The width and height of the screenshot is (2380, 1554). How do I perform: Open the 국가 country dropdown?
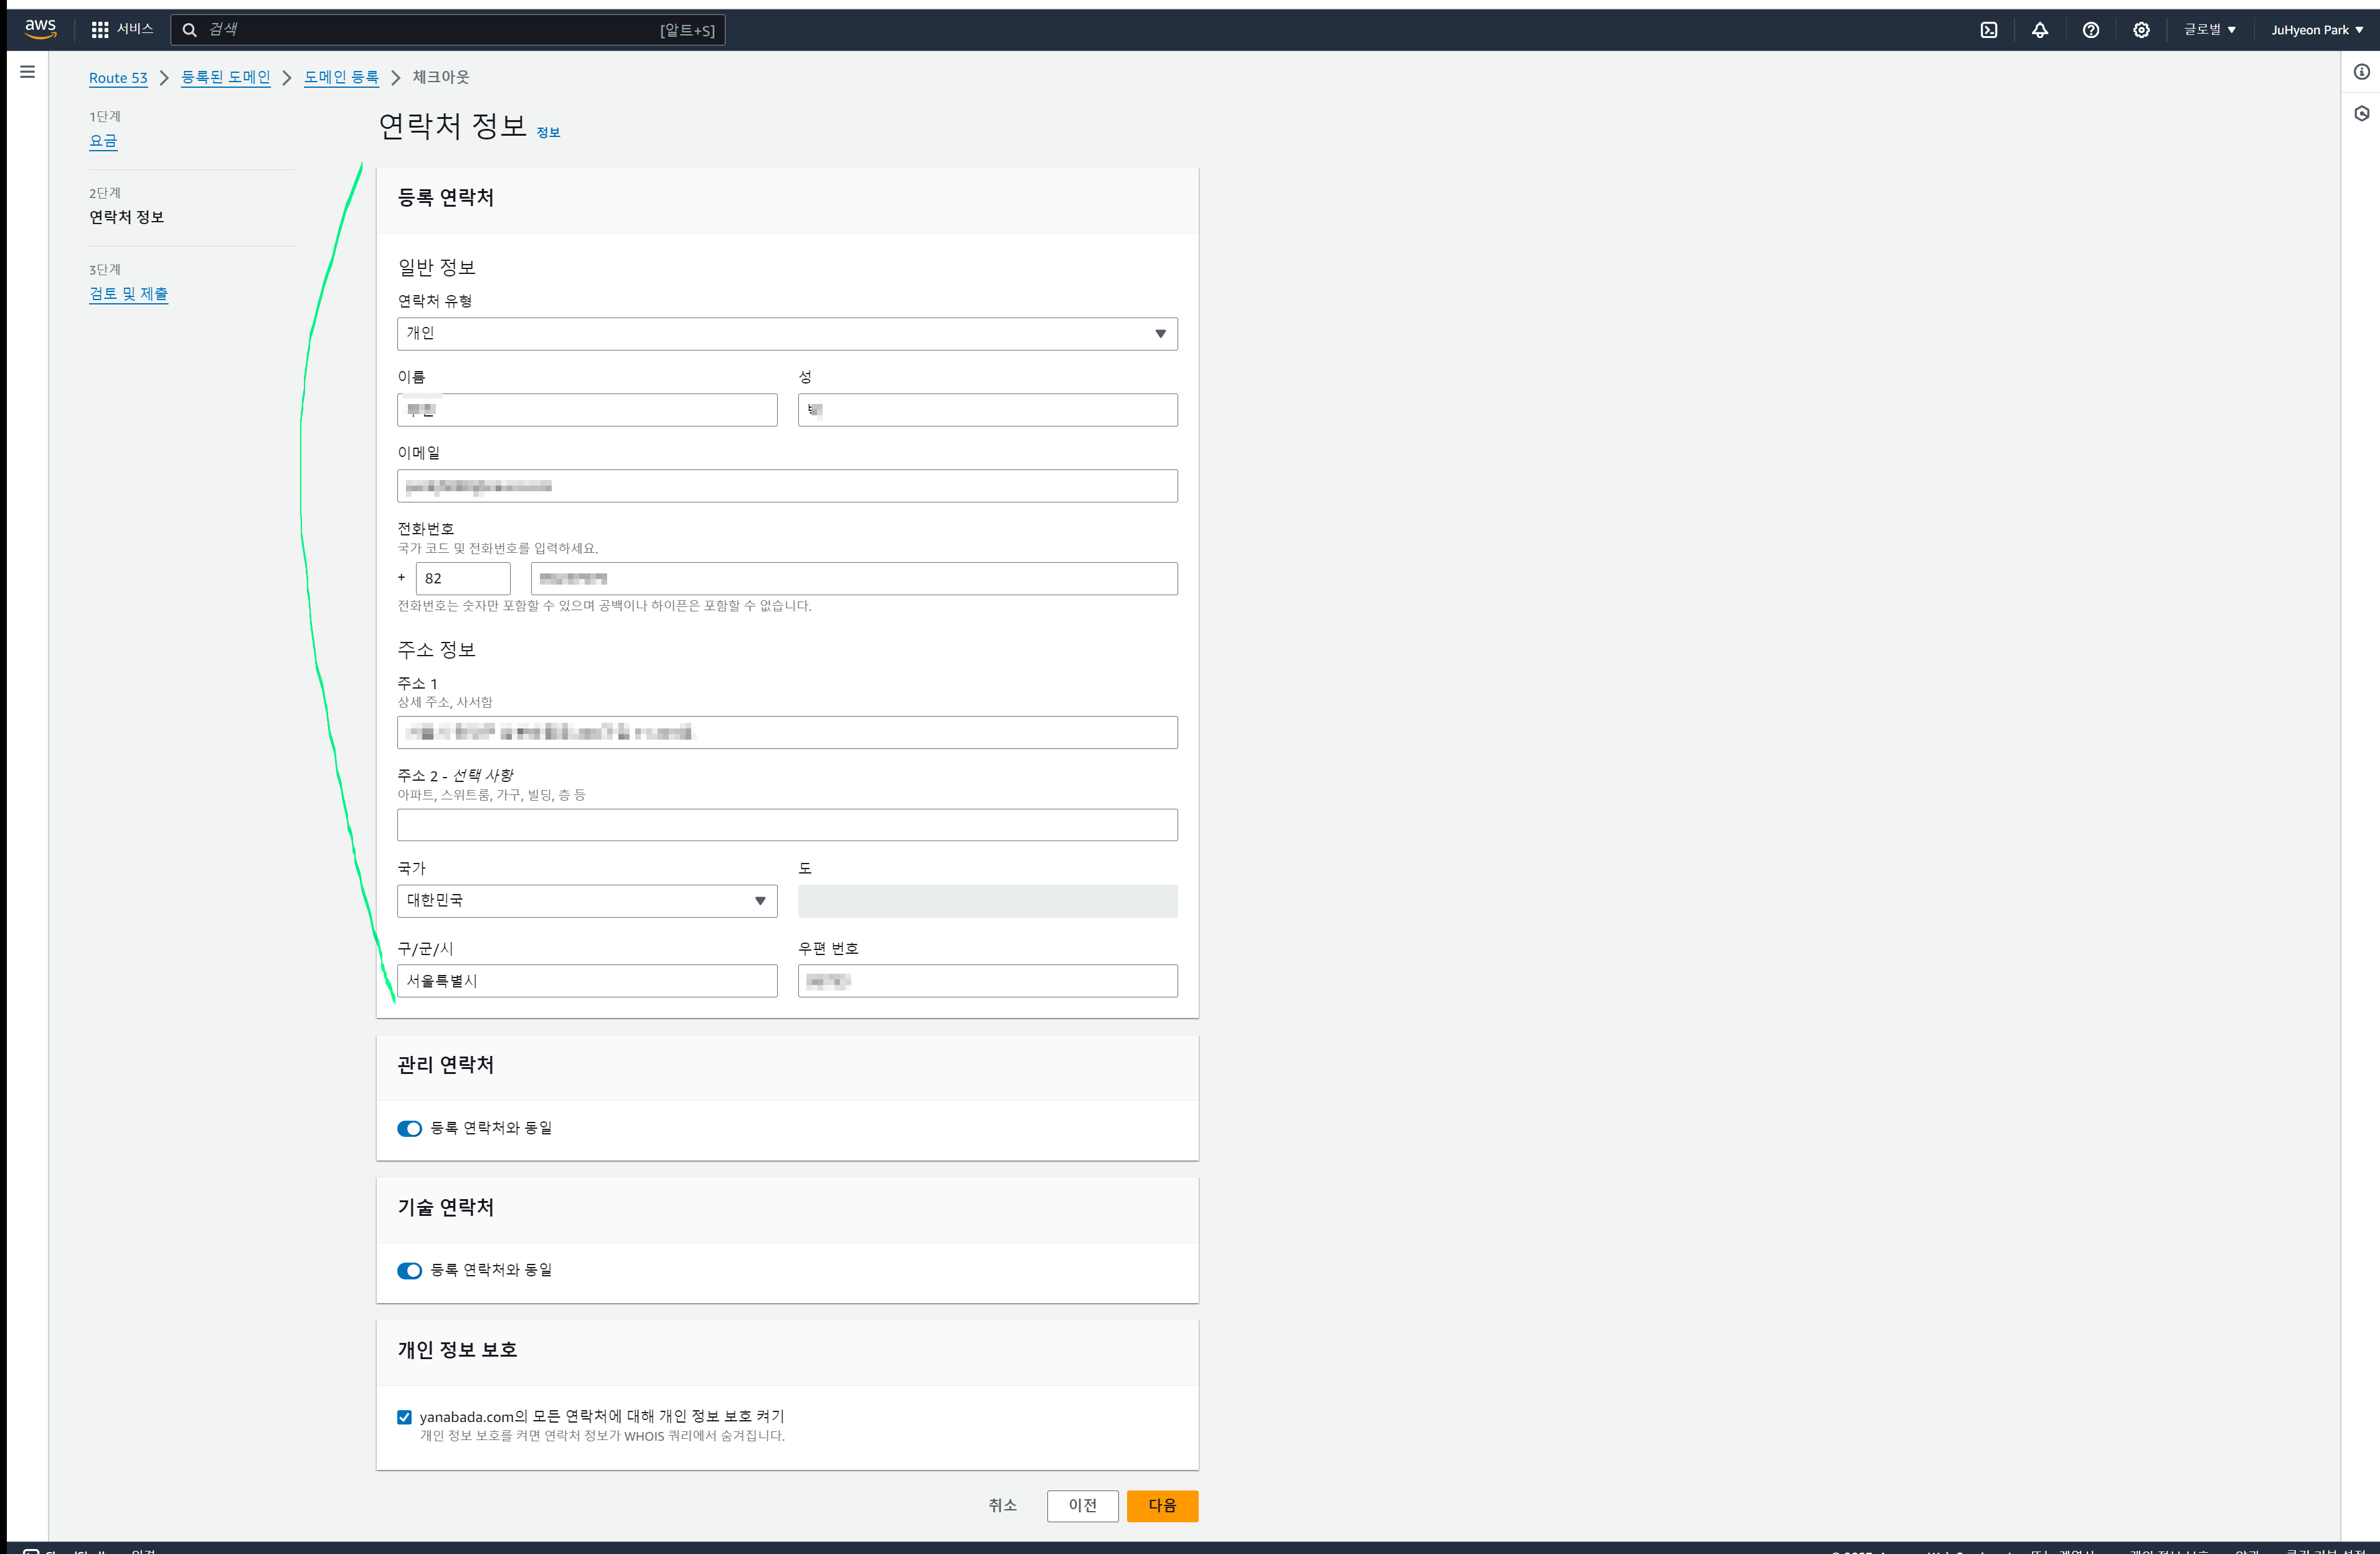tap(587, 901)
